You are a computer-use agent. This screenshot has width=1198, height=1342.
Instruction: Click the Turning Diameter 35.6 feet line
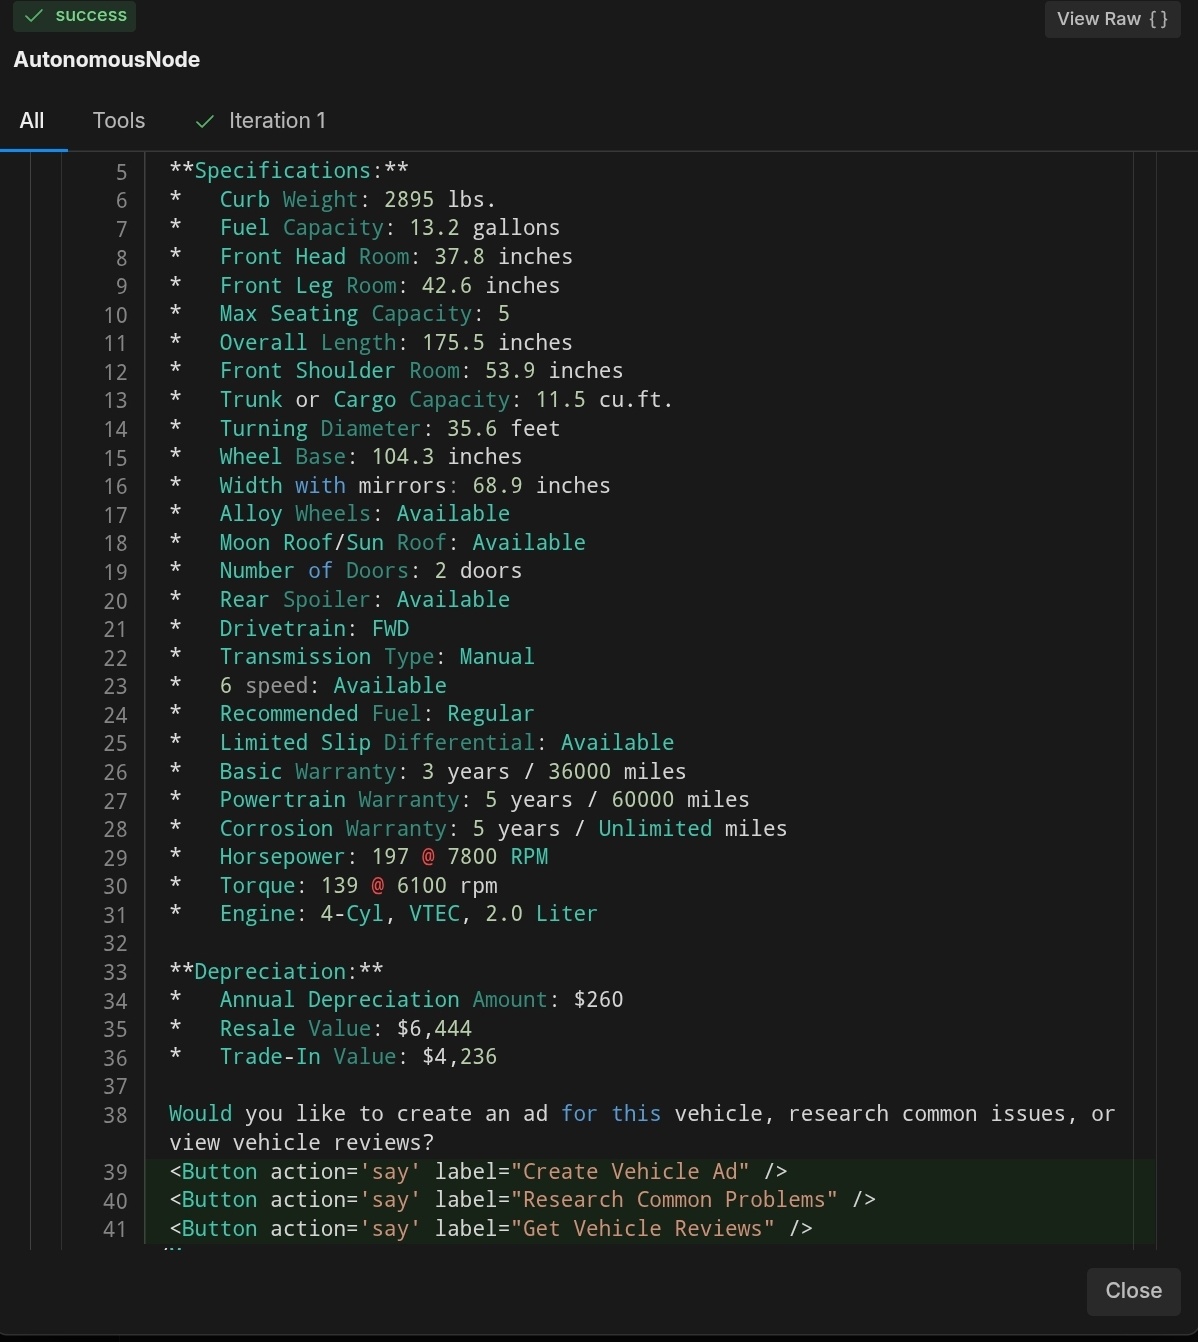365,429
